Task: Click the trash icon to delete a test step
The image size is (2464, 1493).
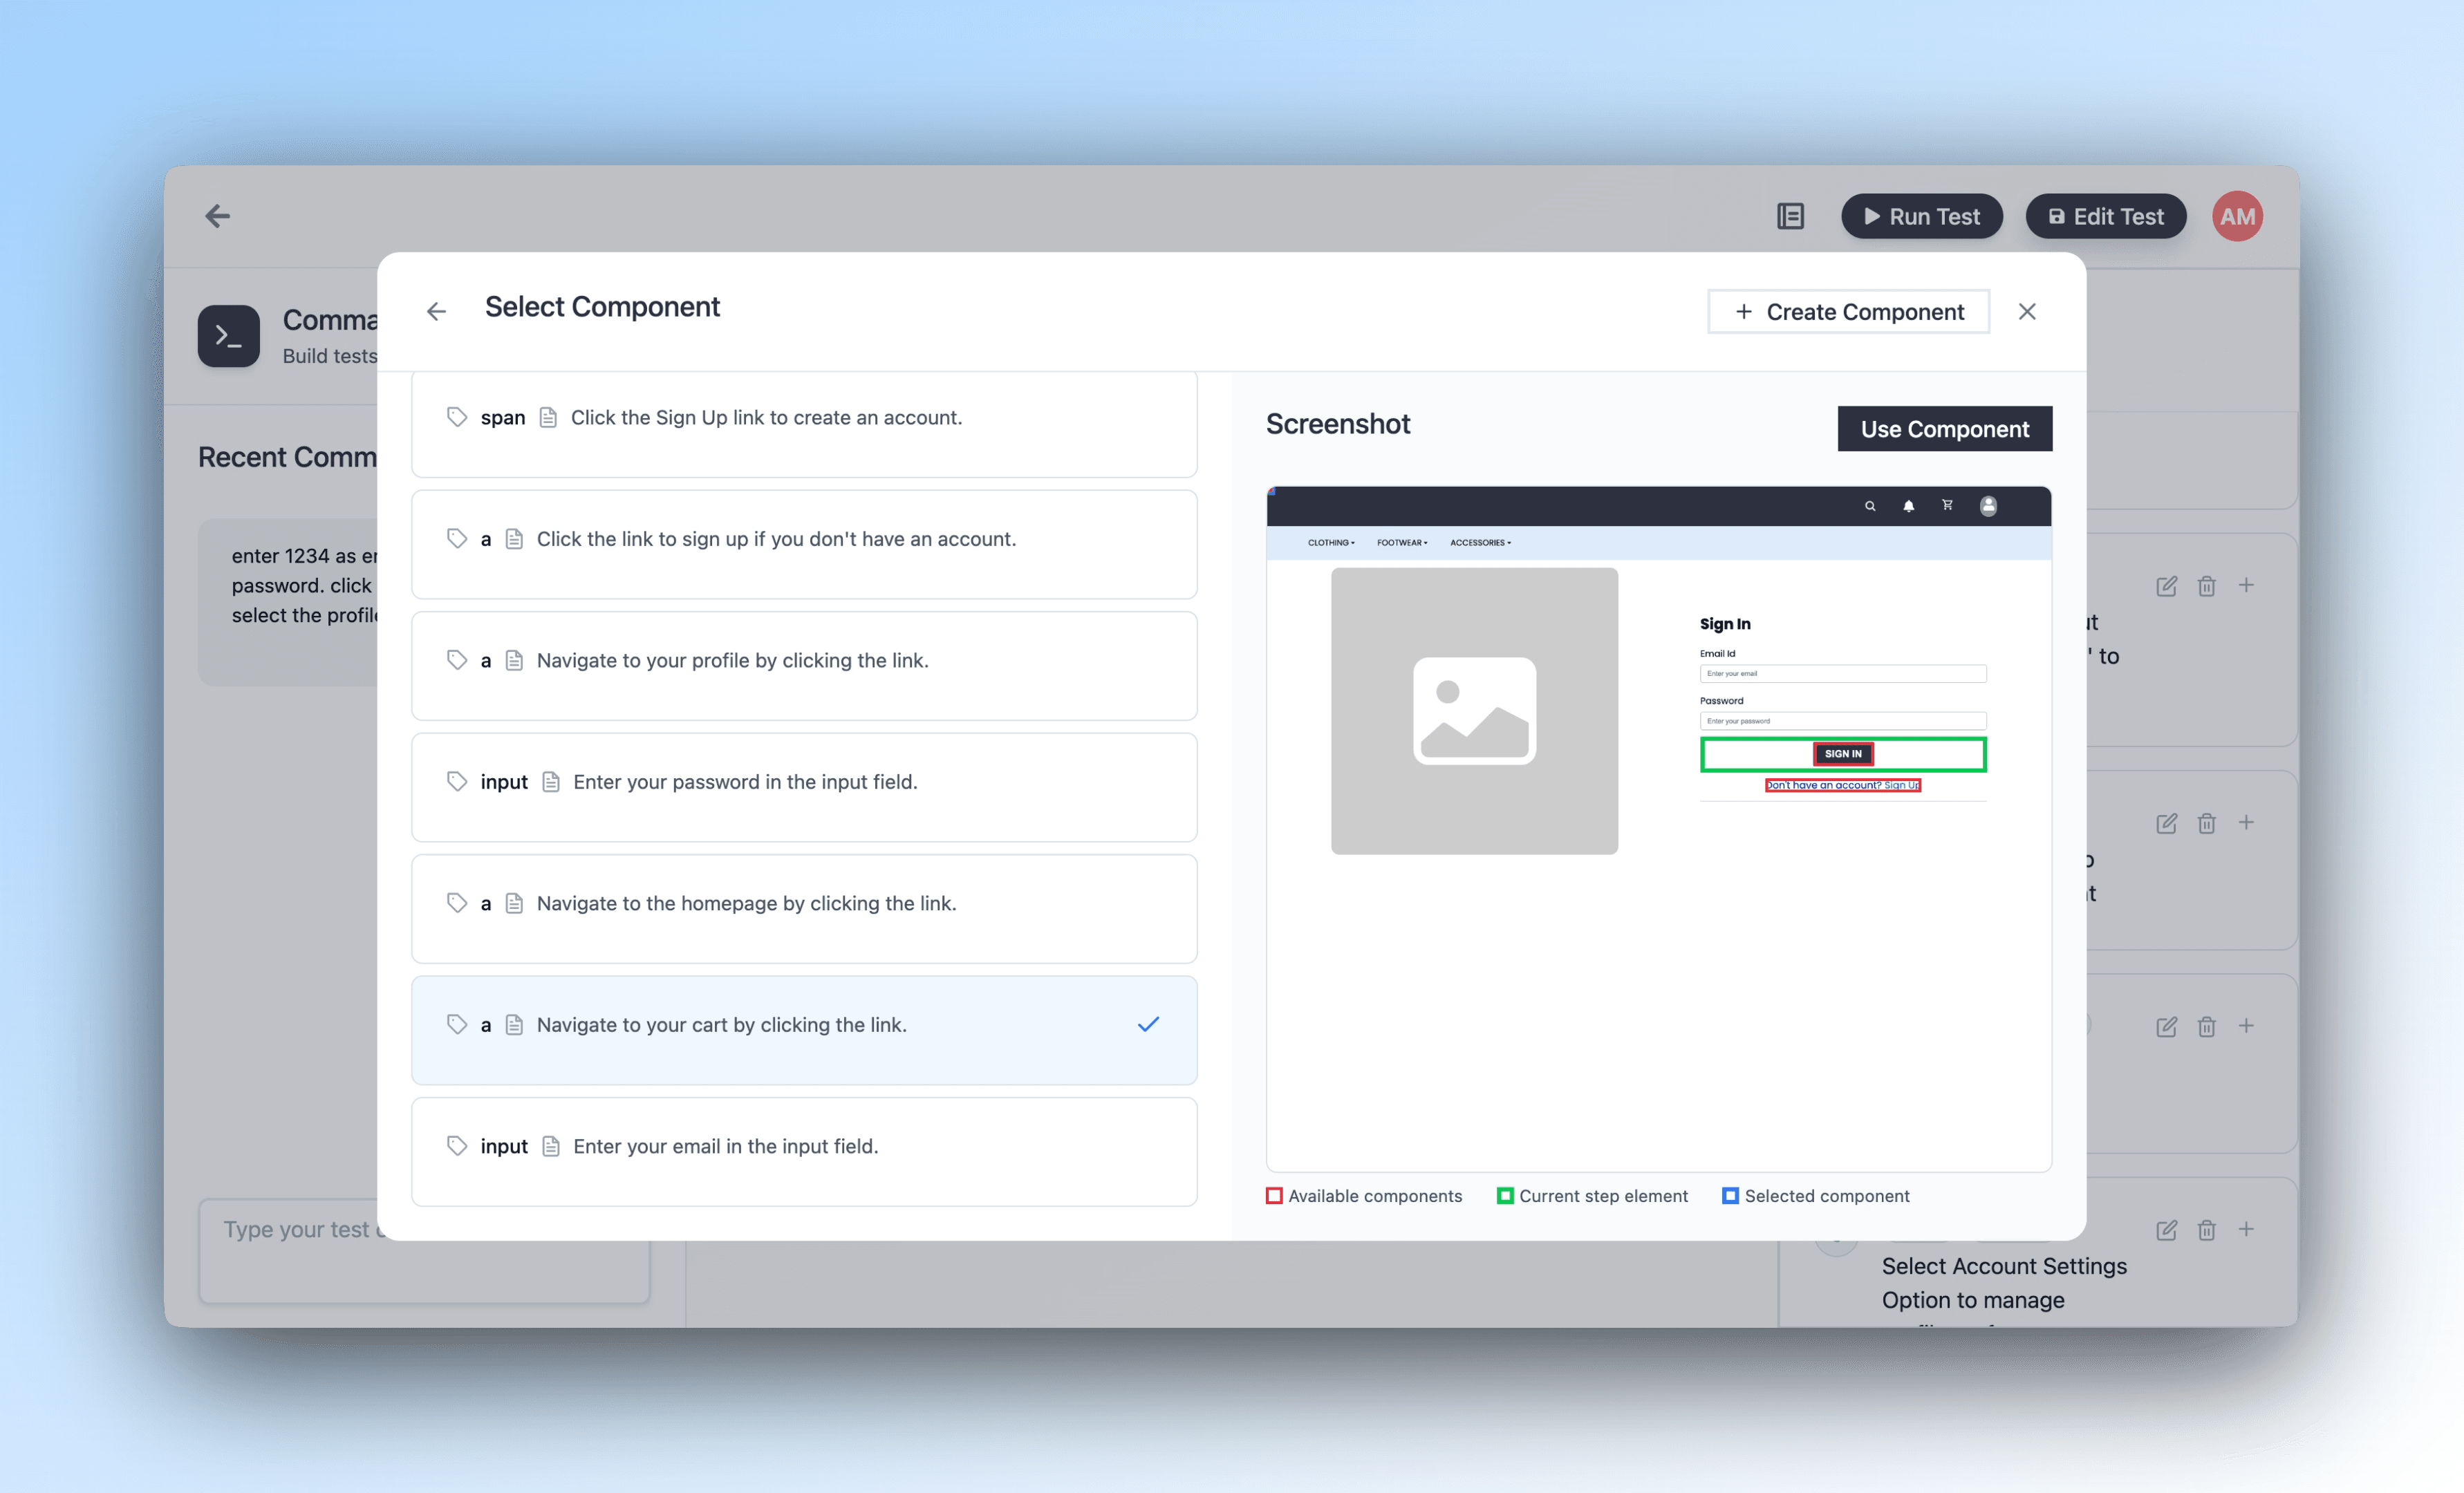Action: (x=2207, y=586)
